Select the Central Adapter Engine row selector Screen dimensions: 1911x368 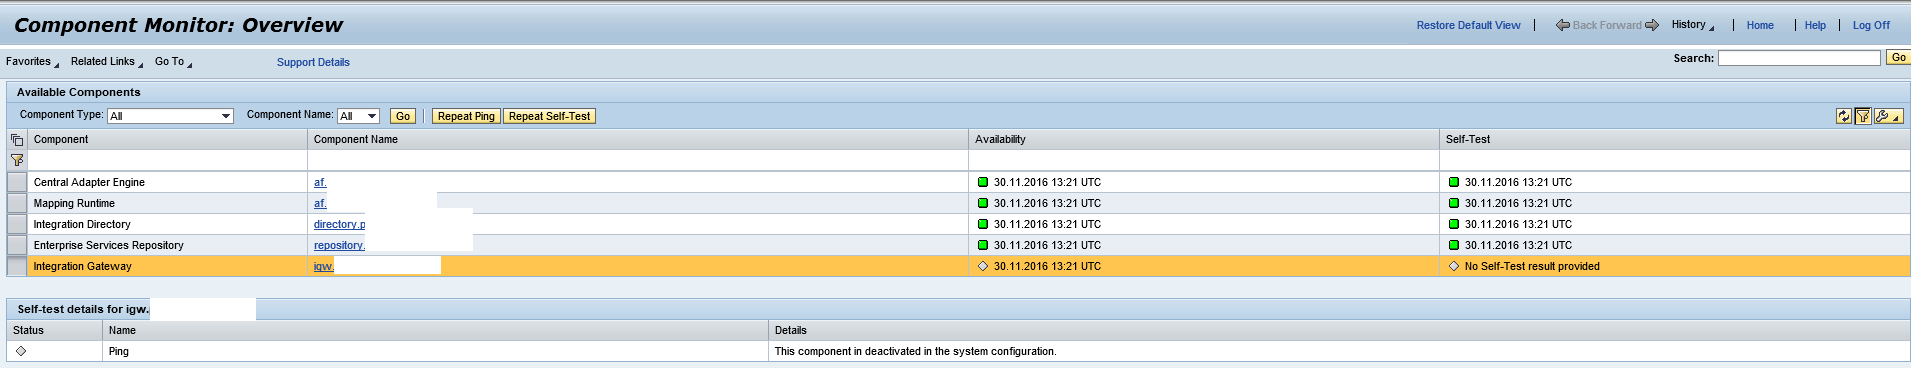[17, 182]
